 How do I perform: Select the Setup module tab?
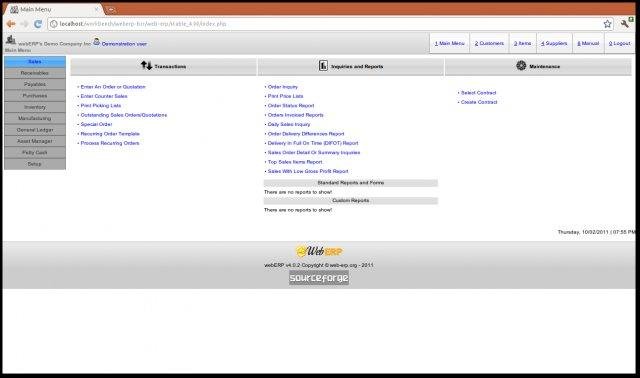pos(35,164)
